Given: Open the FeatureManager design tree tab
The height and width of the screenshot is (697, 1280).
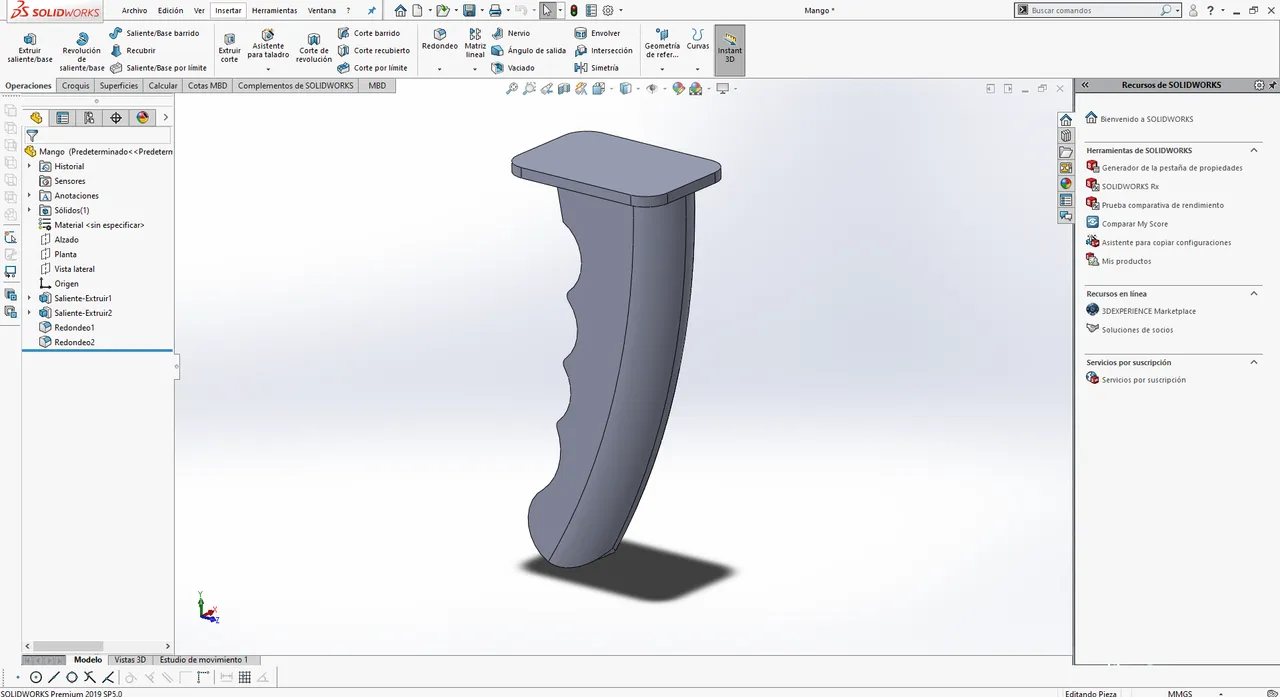Looking at the screenshot, I should pos(37,117).
